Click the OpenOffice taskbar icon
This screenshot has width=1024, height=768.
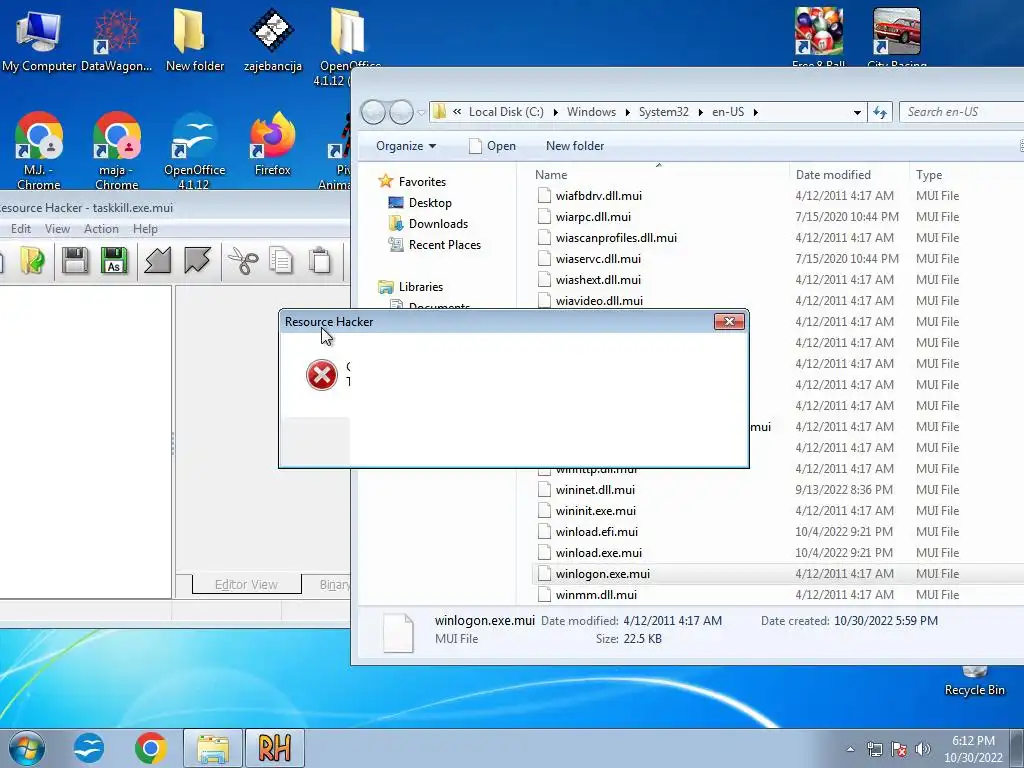tap(89, 748)
